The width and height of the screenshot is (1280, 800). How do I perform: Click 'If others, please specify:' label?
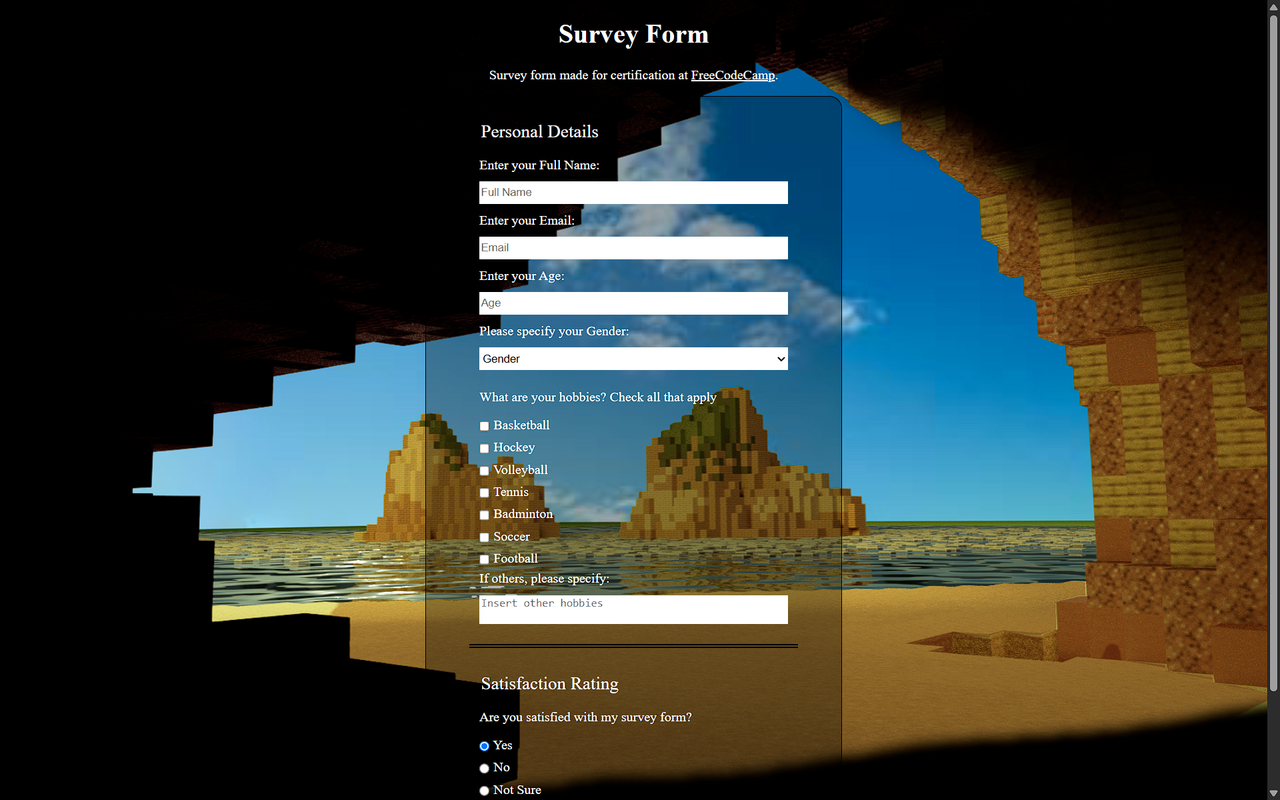coord(544,579)
